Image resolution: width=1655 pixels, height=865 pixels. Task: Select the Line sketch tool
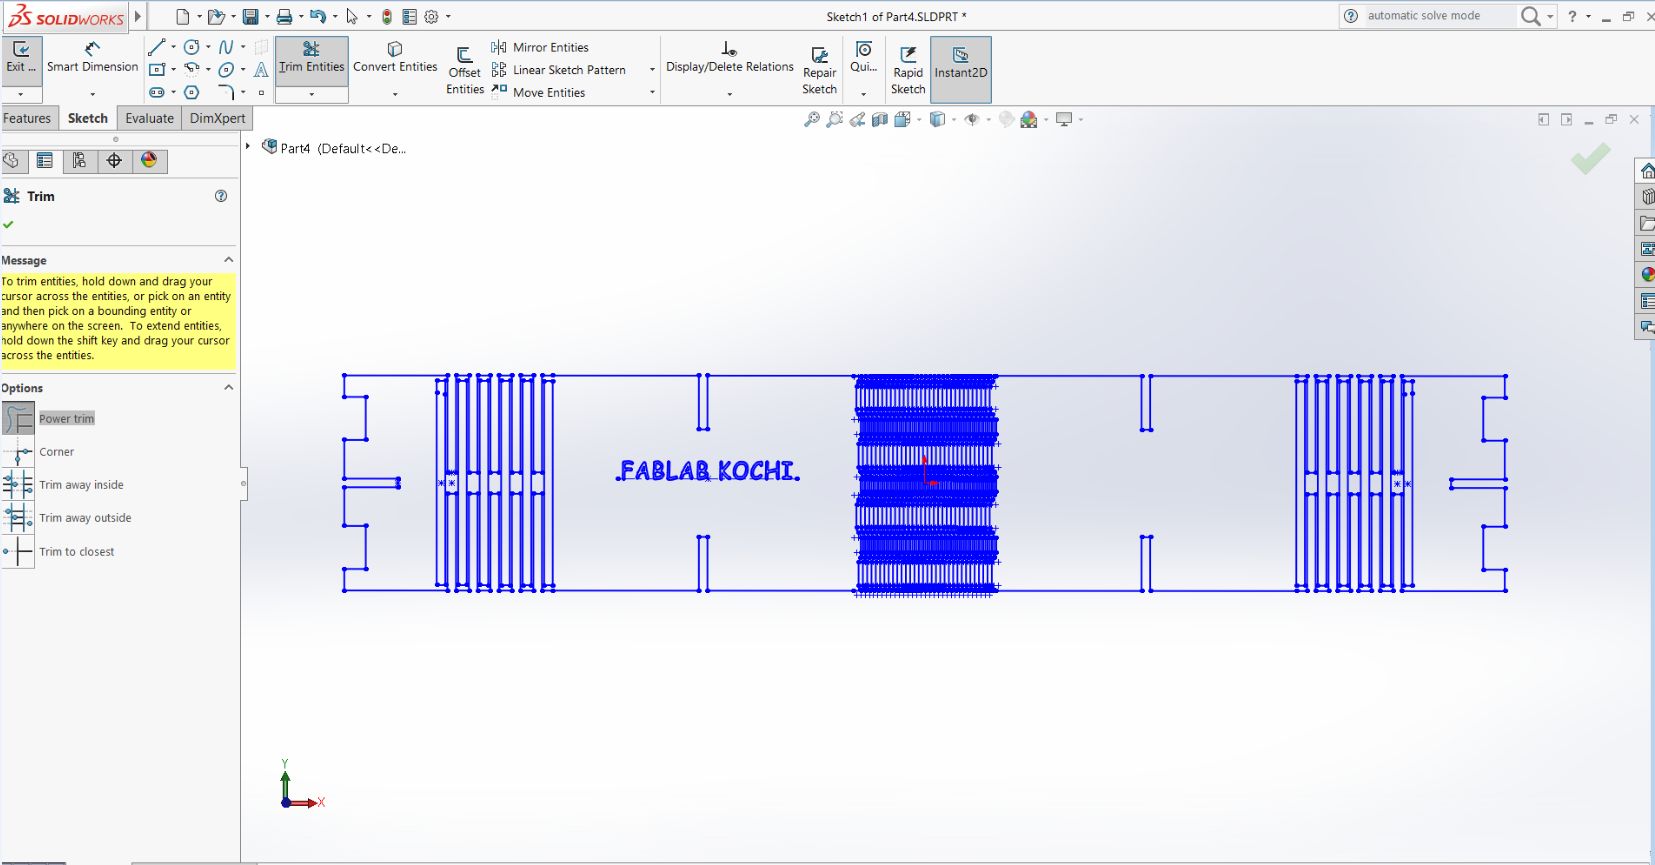(x=157, y=47)
